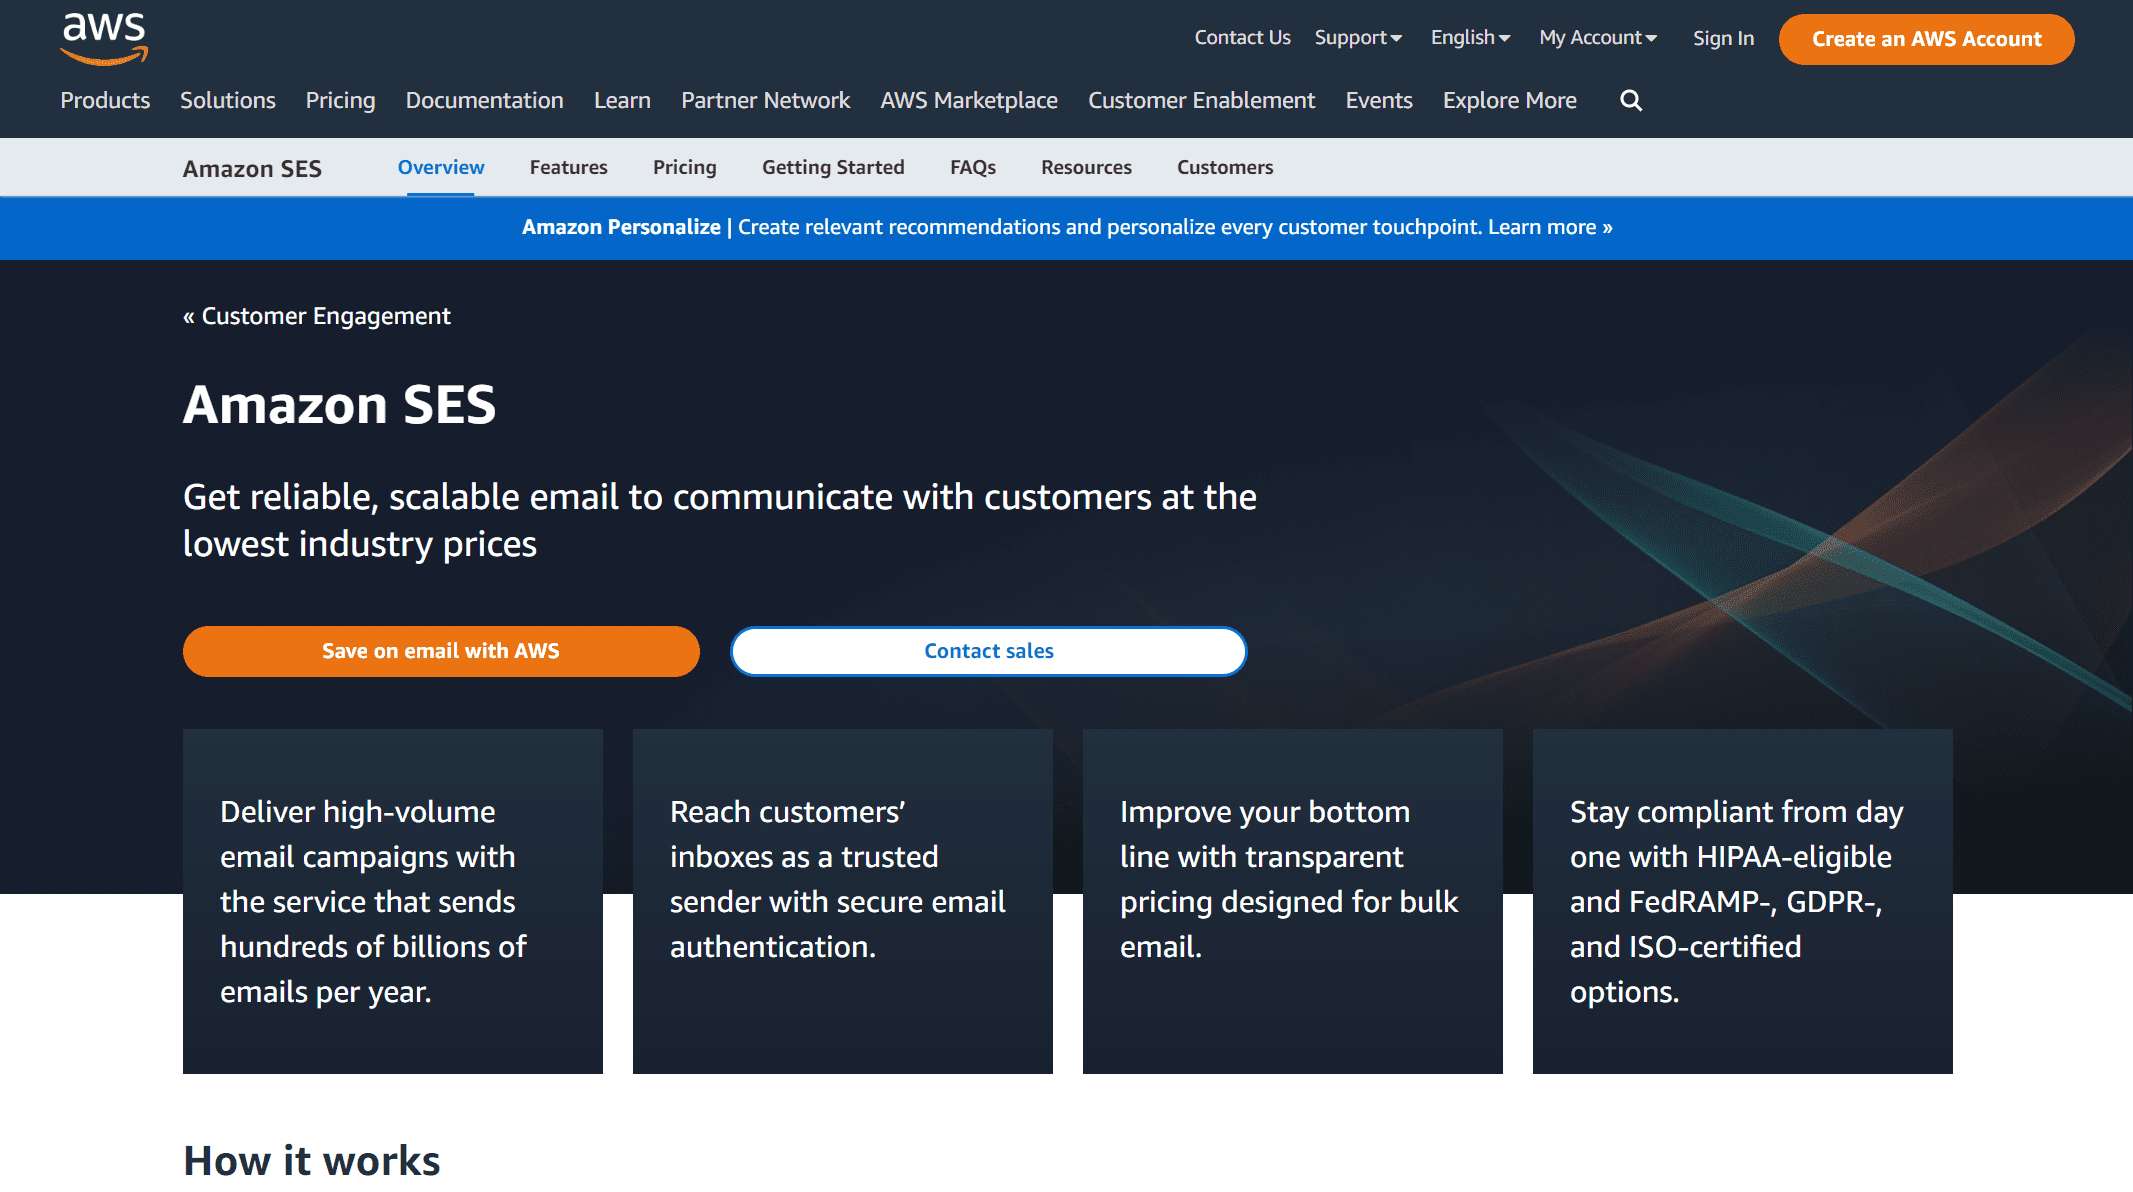The image size is (2133, 1192).
Task: Click the 'Stay compliant from day one' card
Action: (1743, 901)
